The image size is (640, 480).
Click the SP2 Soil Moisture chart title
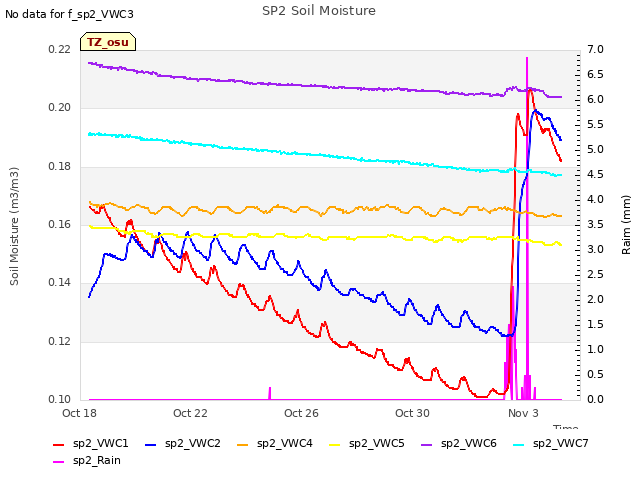point(319,11)
